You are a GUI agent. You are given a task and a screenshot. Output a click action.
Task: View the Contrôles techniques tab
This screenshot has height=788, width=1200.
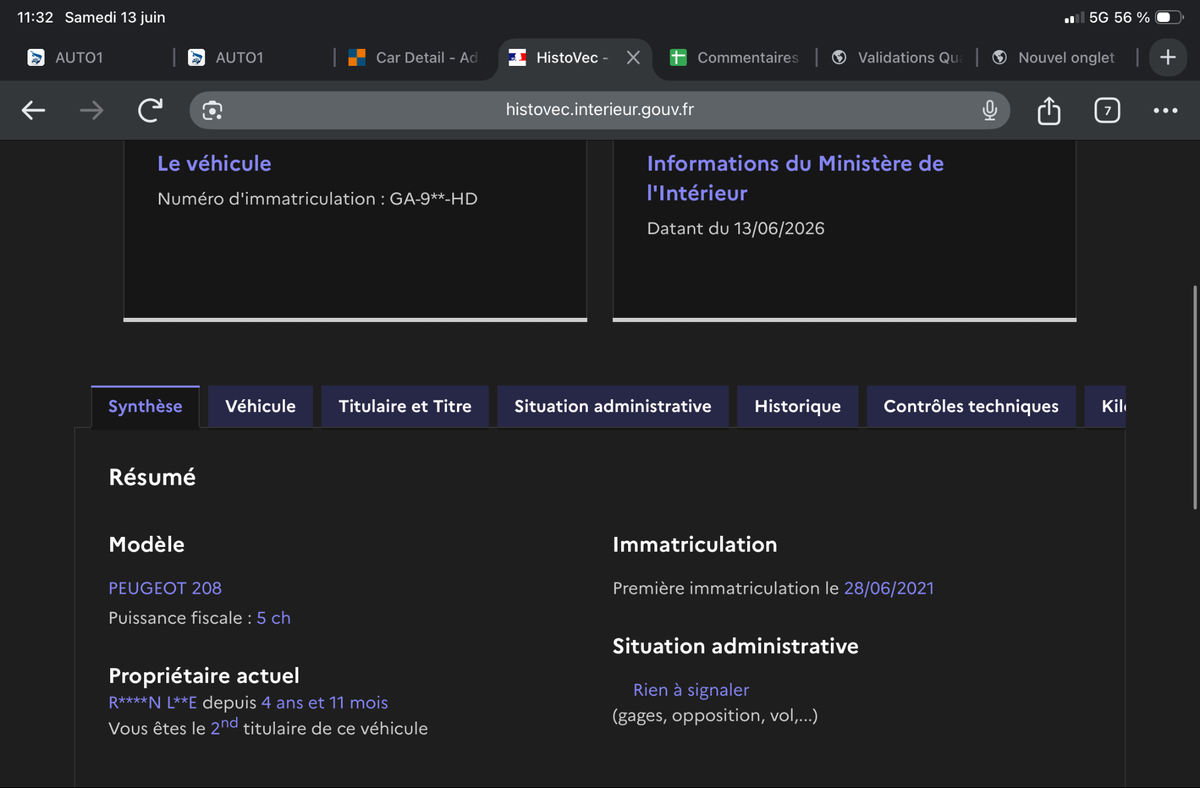point(971,406)
